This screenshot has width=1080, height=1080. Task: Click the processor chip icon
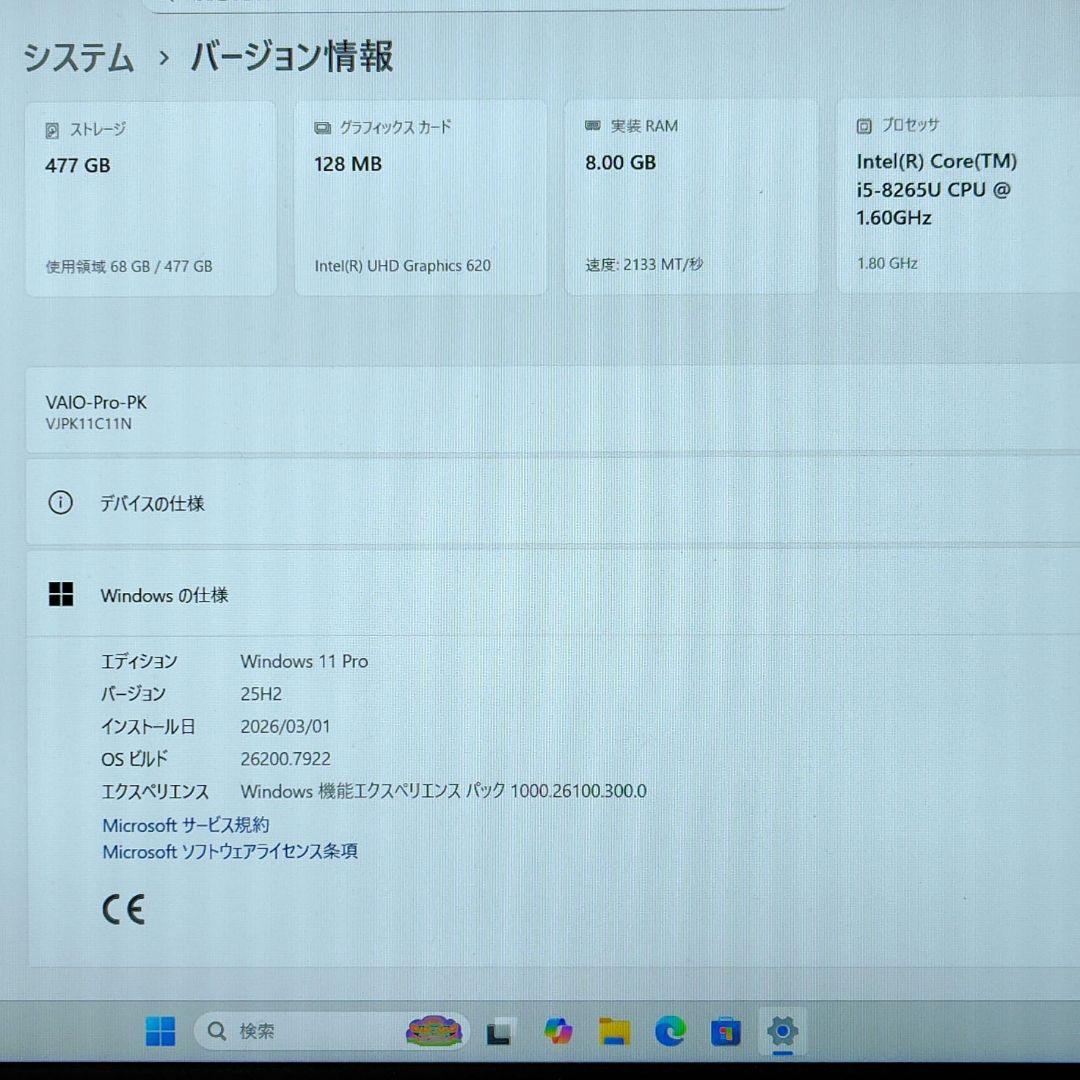click(864, 126)
